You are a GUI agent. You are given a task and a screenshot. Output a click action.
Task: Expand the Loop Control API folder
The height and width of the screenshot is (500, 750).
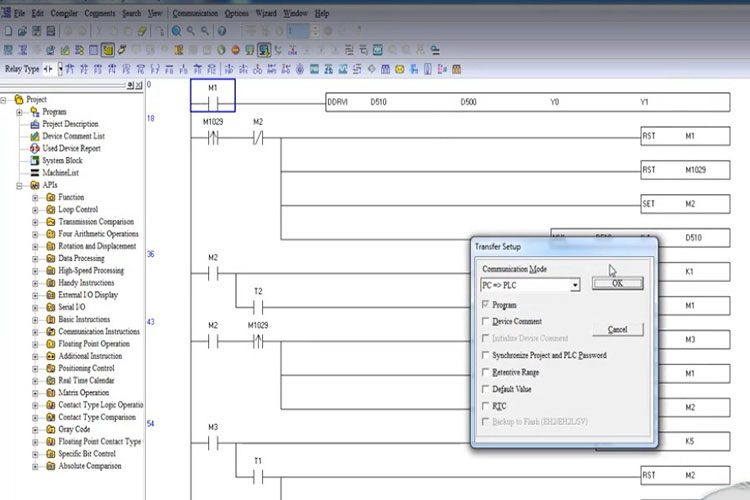click(36, 210)
